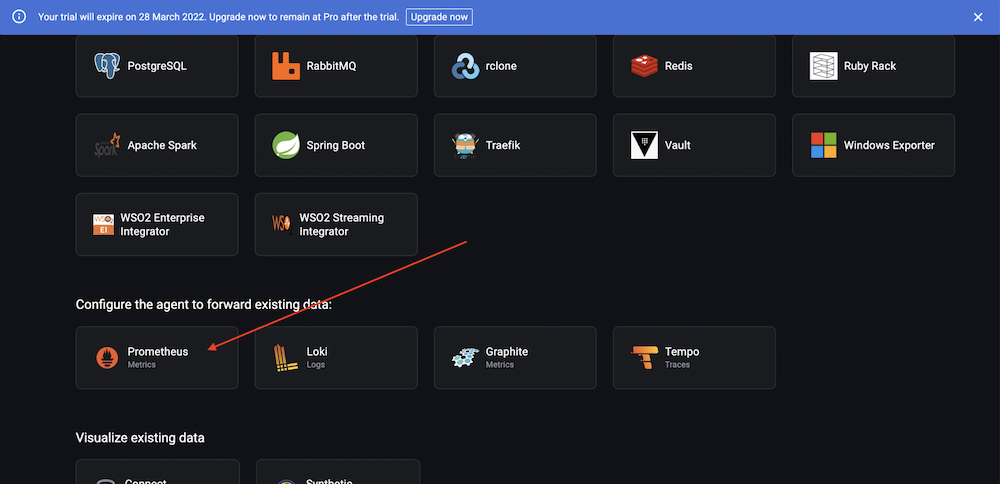The height and width of the screenshot is (484, 1000).
Task: Select the rclone integration card
Action: pos(515,66)
